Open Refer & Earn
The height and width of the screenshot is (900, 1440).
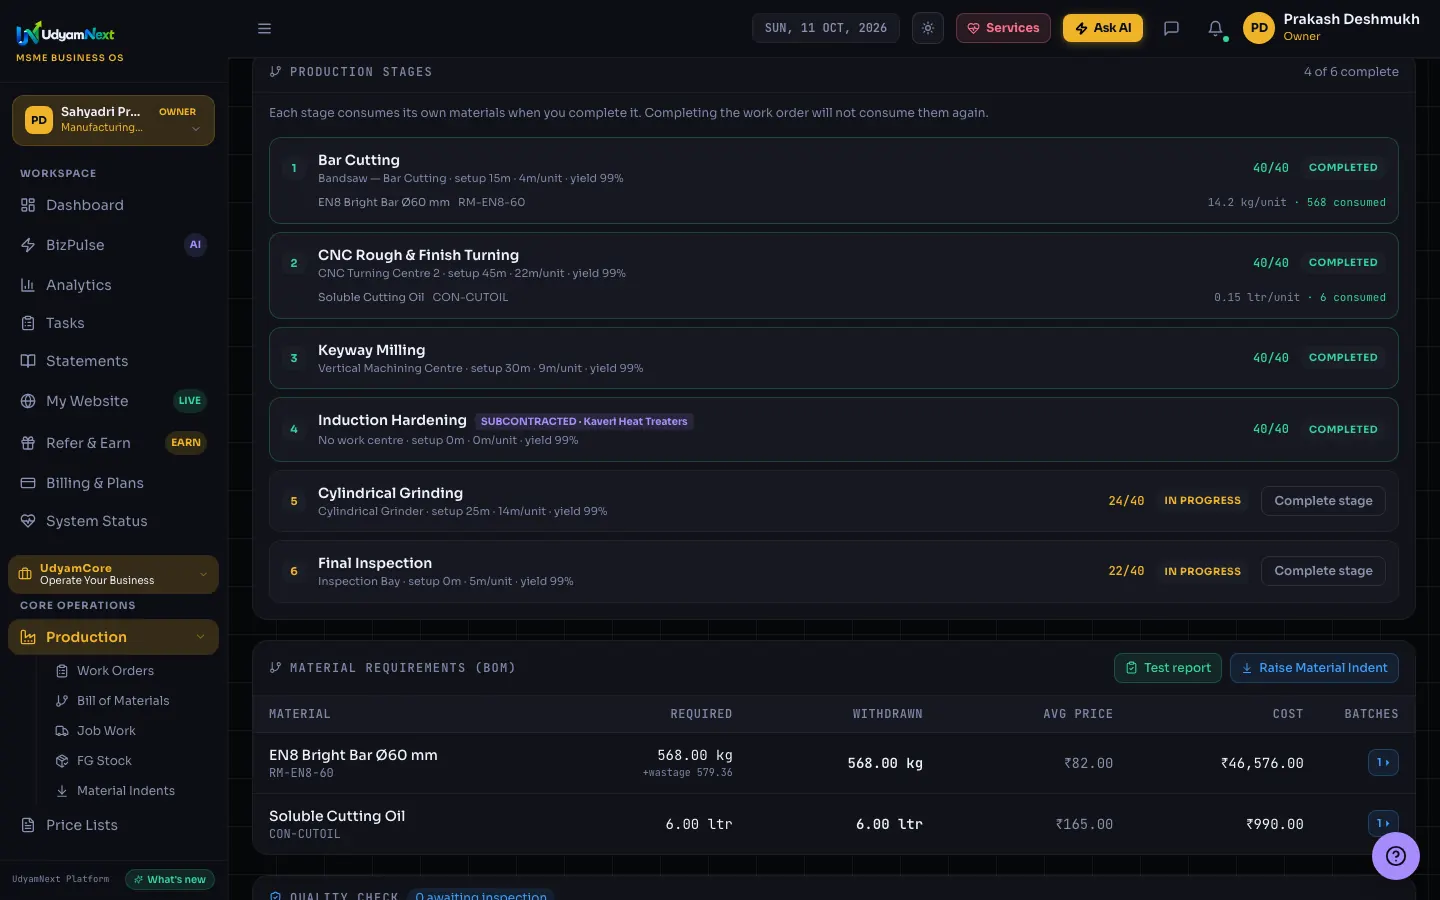pyautogui.click(x=113, y=443)
